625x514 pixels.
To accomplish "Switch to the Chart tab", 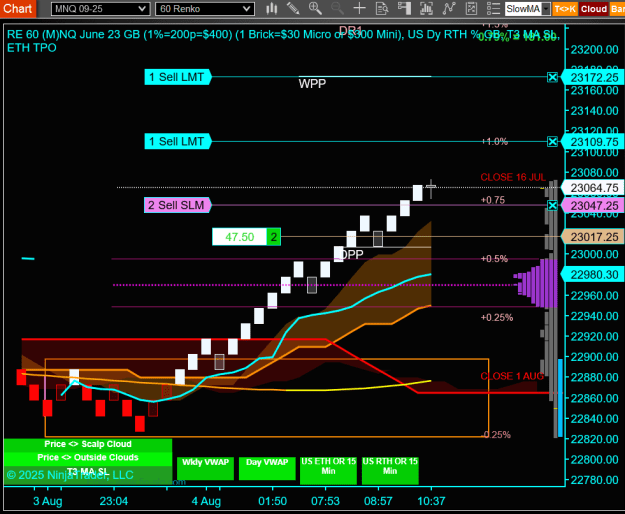I will click(x=18, y=8).
